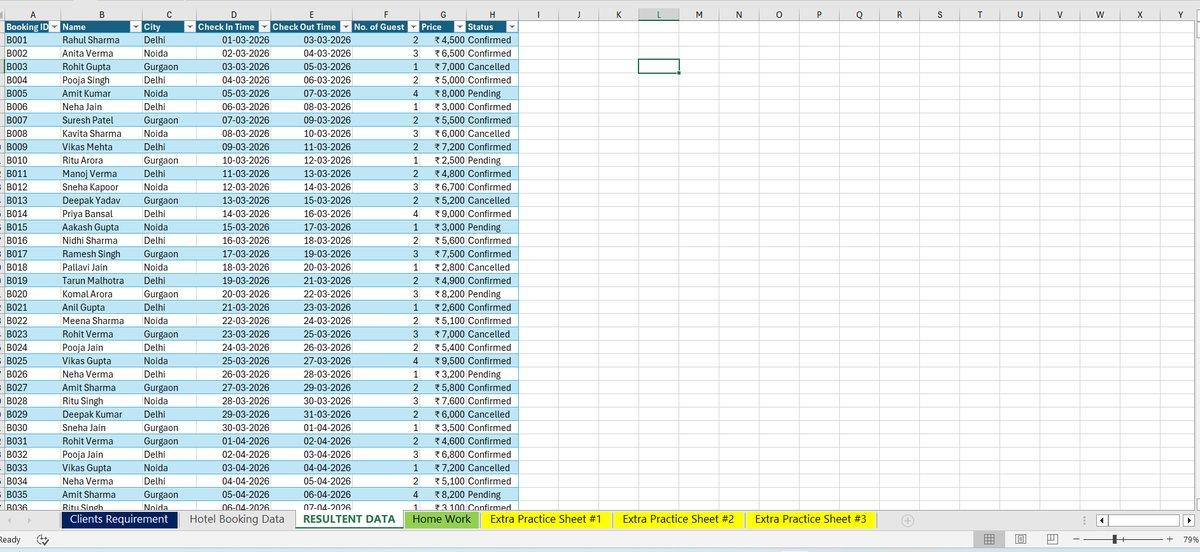The image size is (1200, 552).
Task: Select booking ID B034 cell
Action: (31, 481)
